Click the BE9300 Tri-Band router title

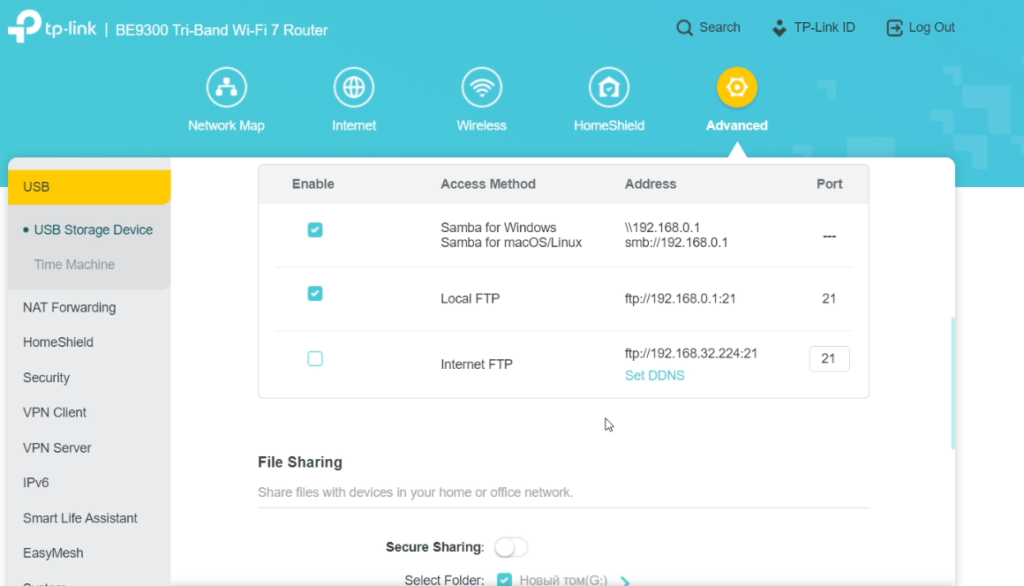click(221, 30)
